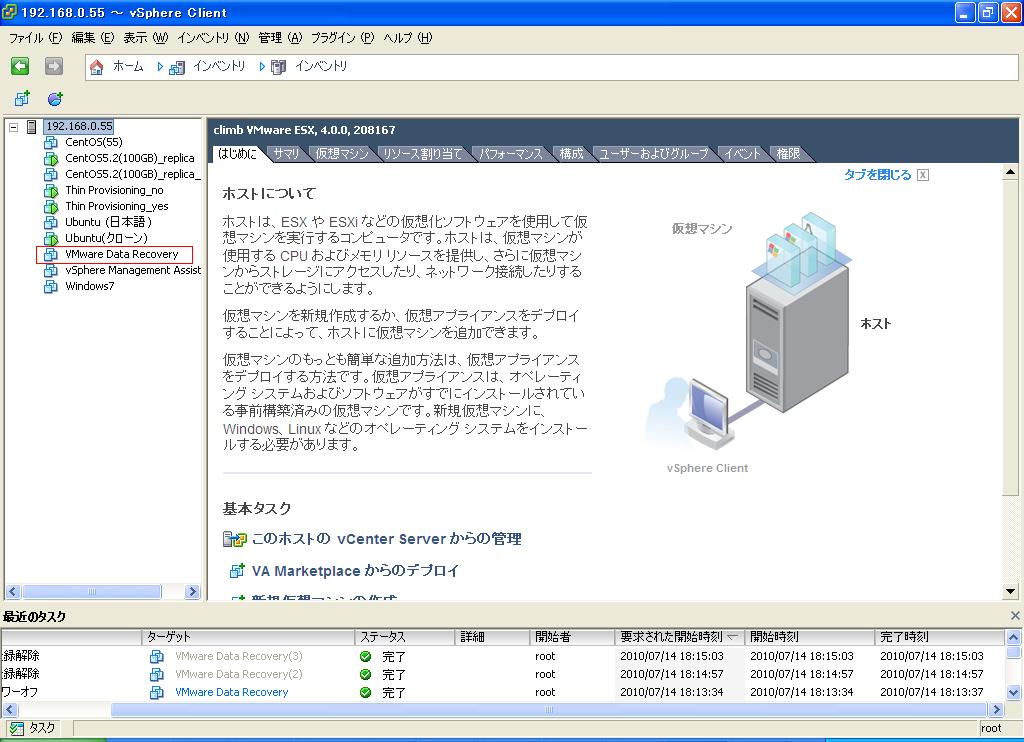Switch to the リソース割り当て tab
This screenshot has width=1024, height=742.
click(x=423, y=153)
